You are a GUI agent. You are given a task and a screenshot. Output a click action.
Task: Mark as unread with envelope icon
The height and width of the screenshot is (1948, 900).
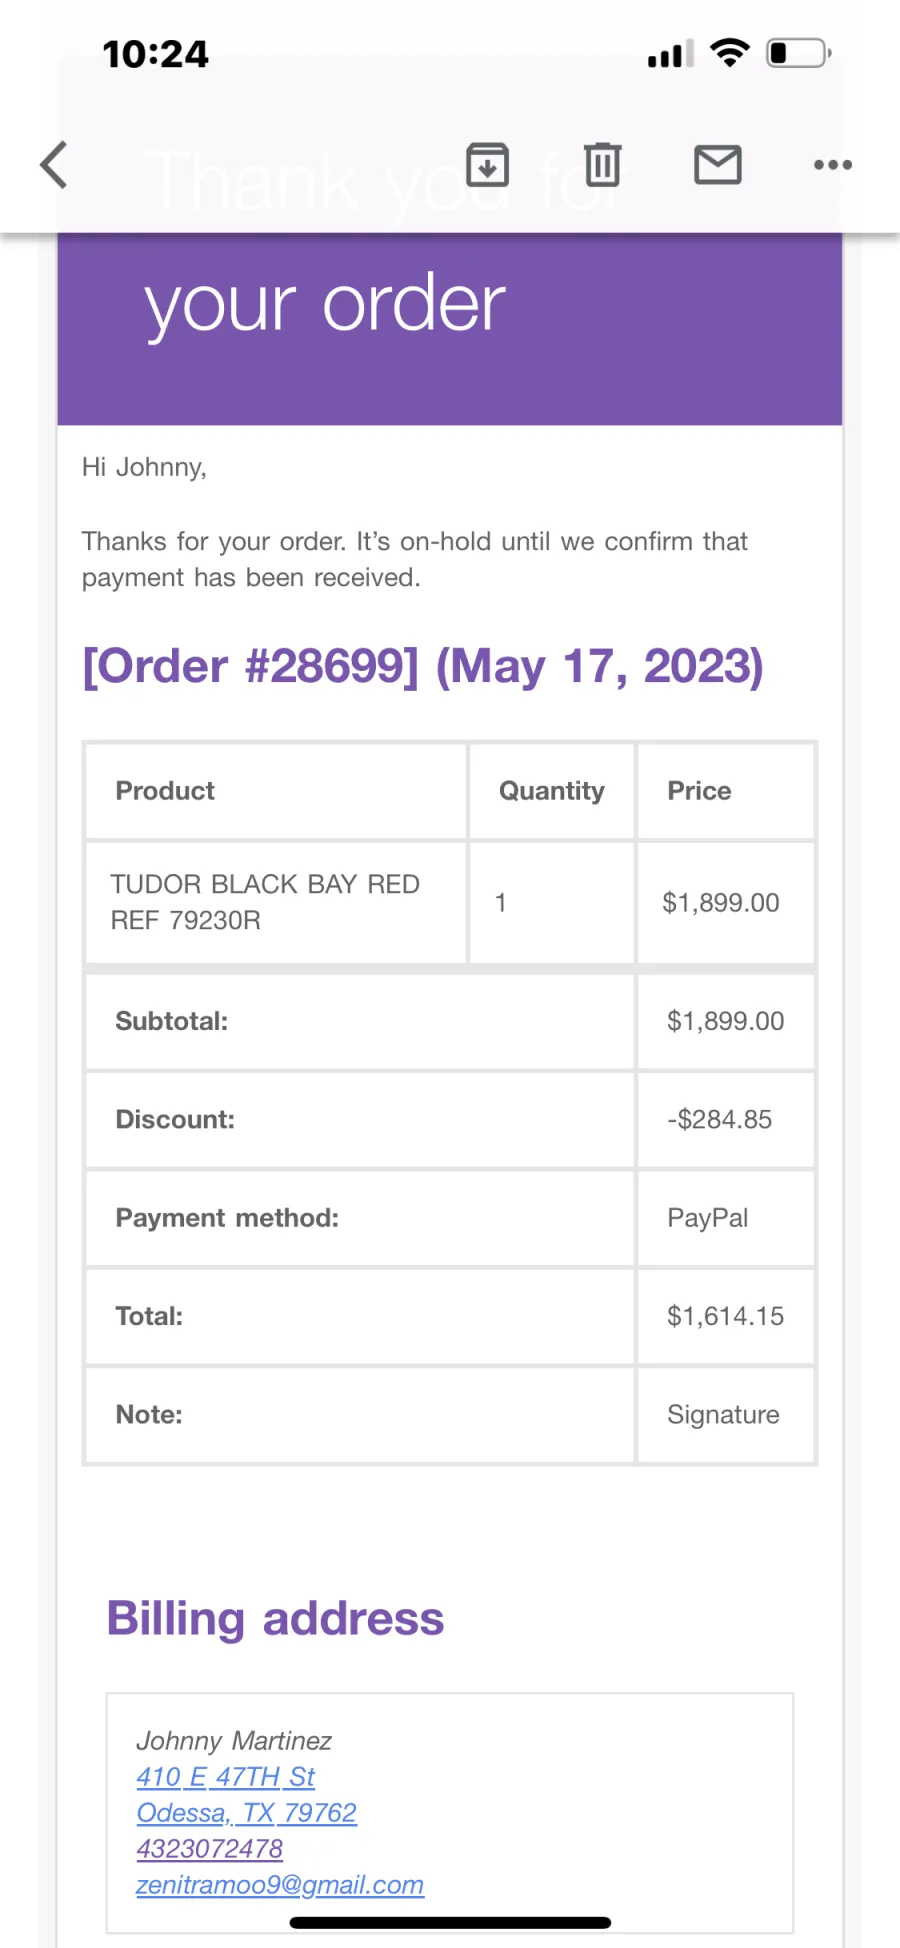pyautogui.click(x=718, y=165)
